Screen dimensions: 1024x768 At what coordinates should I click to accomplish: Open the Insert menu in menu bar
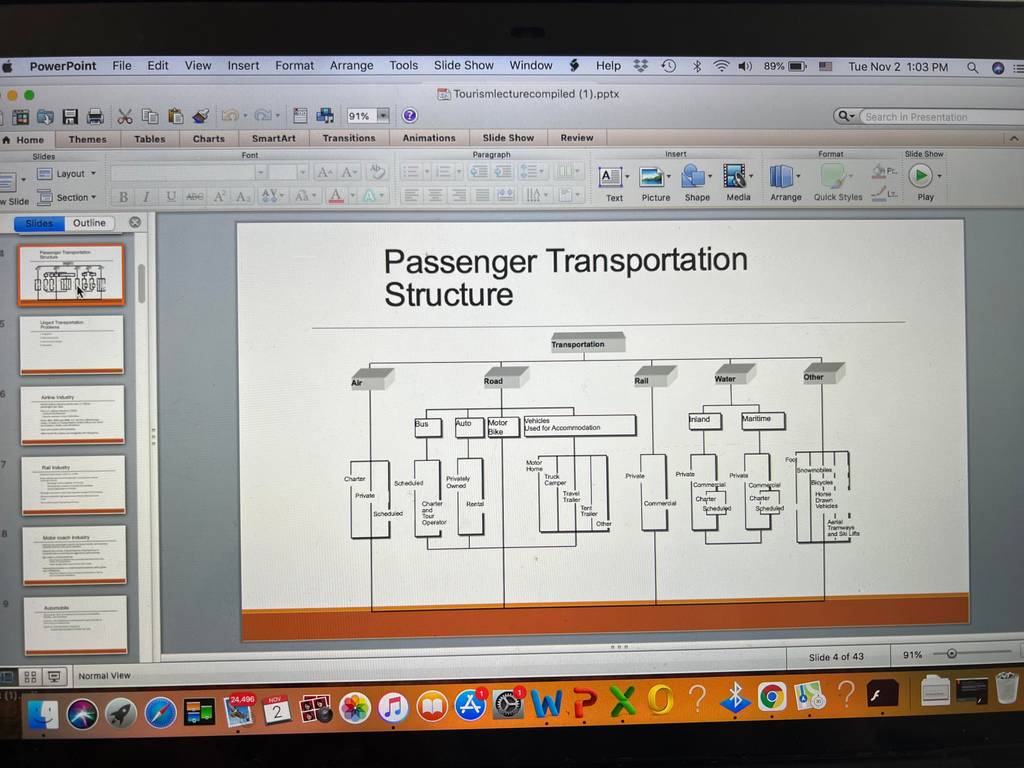tap(243, 65)
